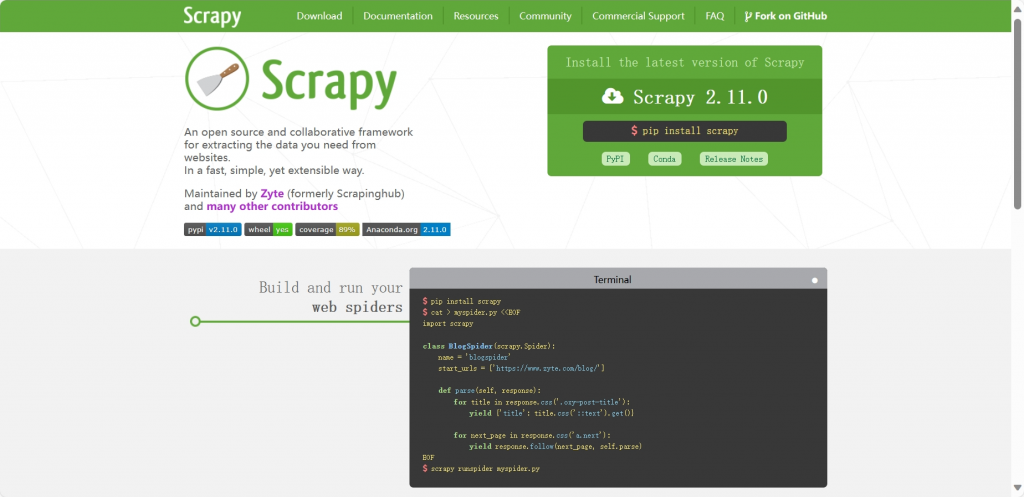The image size is (1024, 497).
Task: Click the pypi v2.11.0 badge
Action: (x=213, y=229)
